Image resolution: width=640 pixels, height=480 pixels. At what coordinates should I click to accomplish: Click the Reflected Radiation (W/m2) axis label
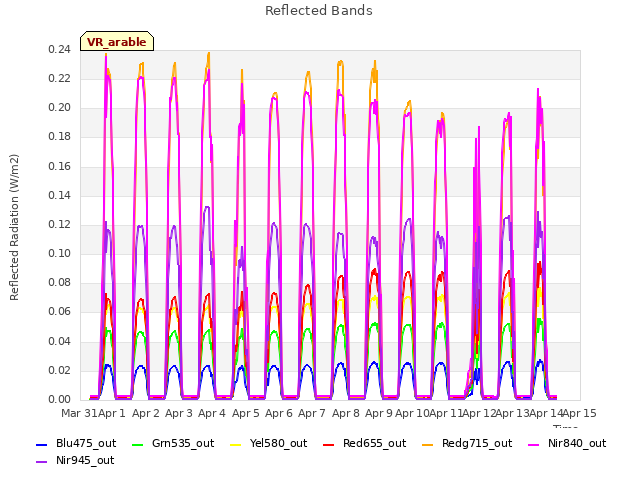(14, 227)
